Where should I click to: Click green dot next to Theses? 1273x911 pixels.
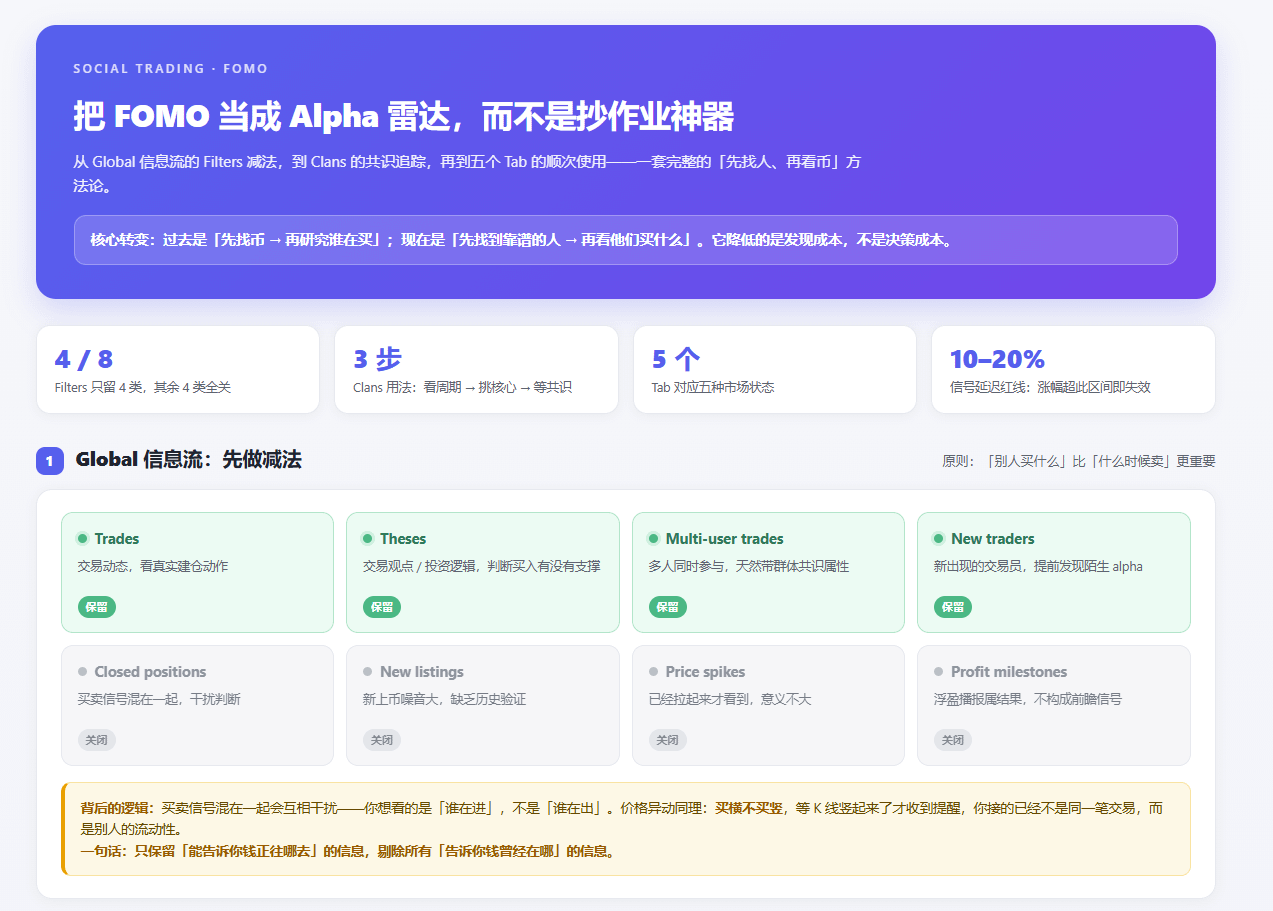pos(368,539)
